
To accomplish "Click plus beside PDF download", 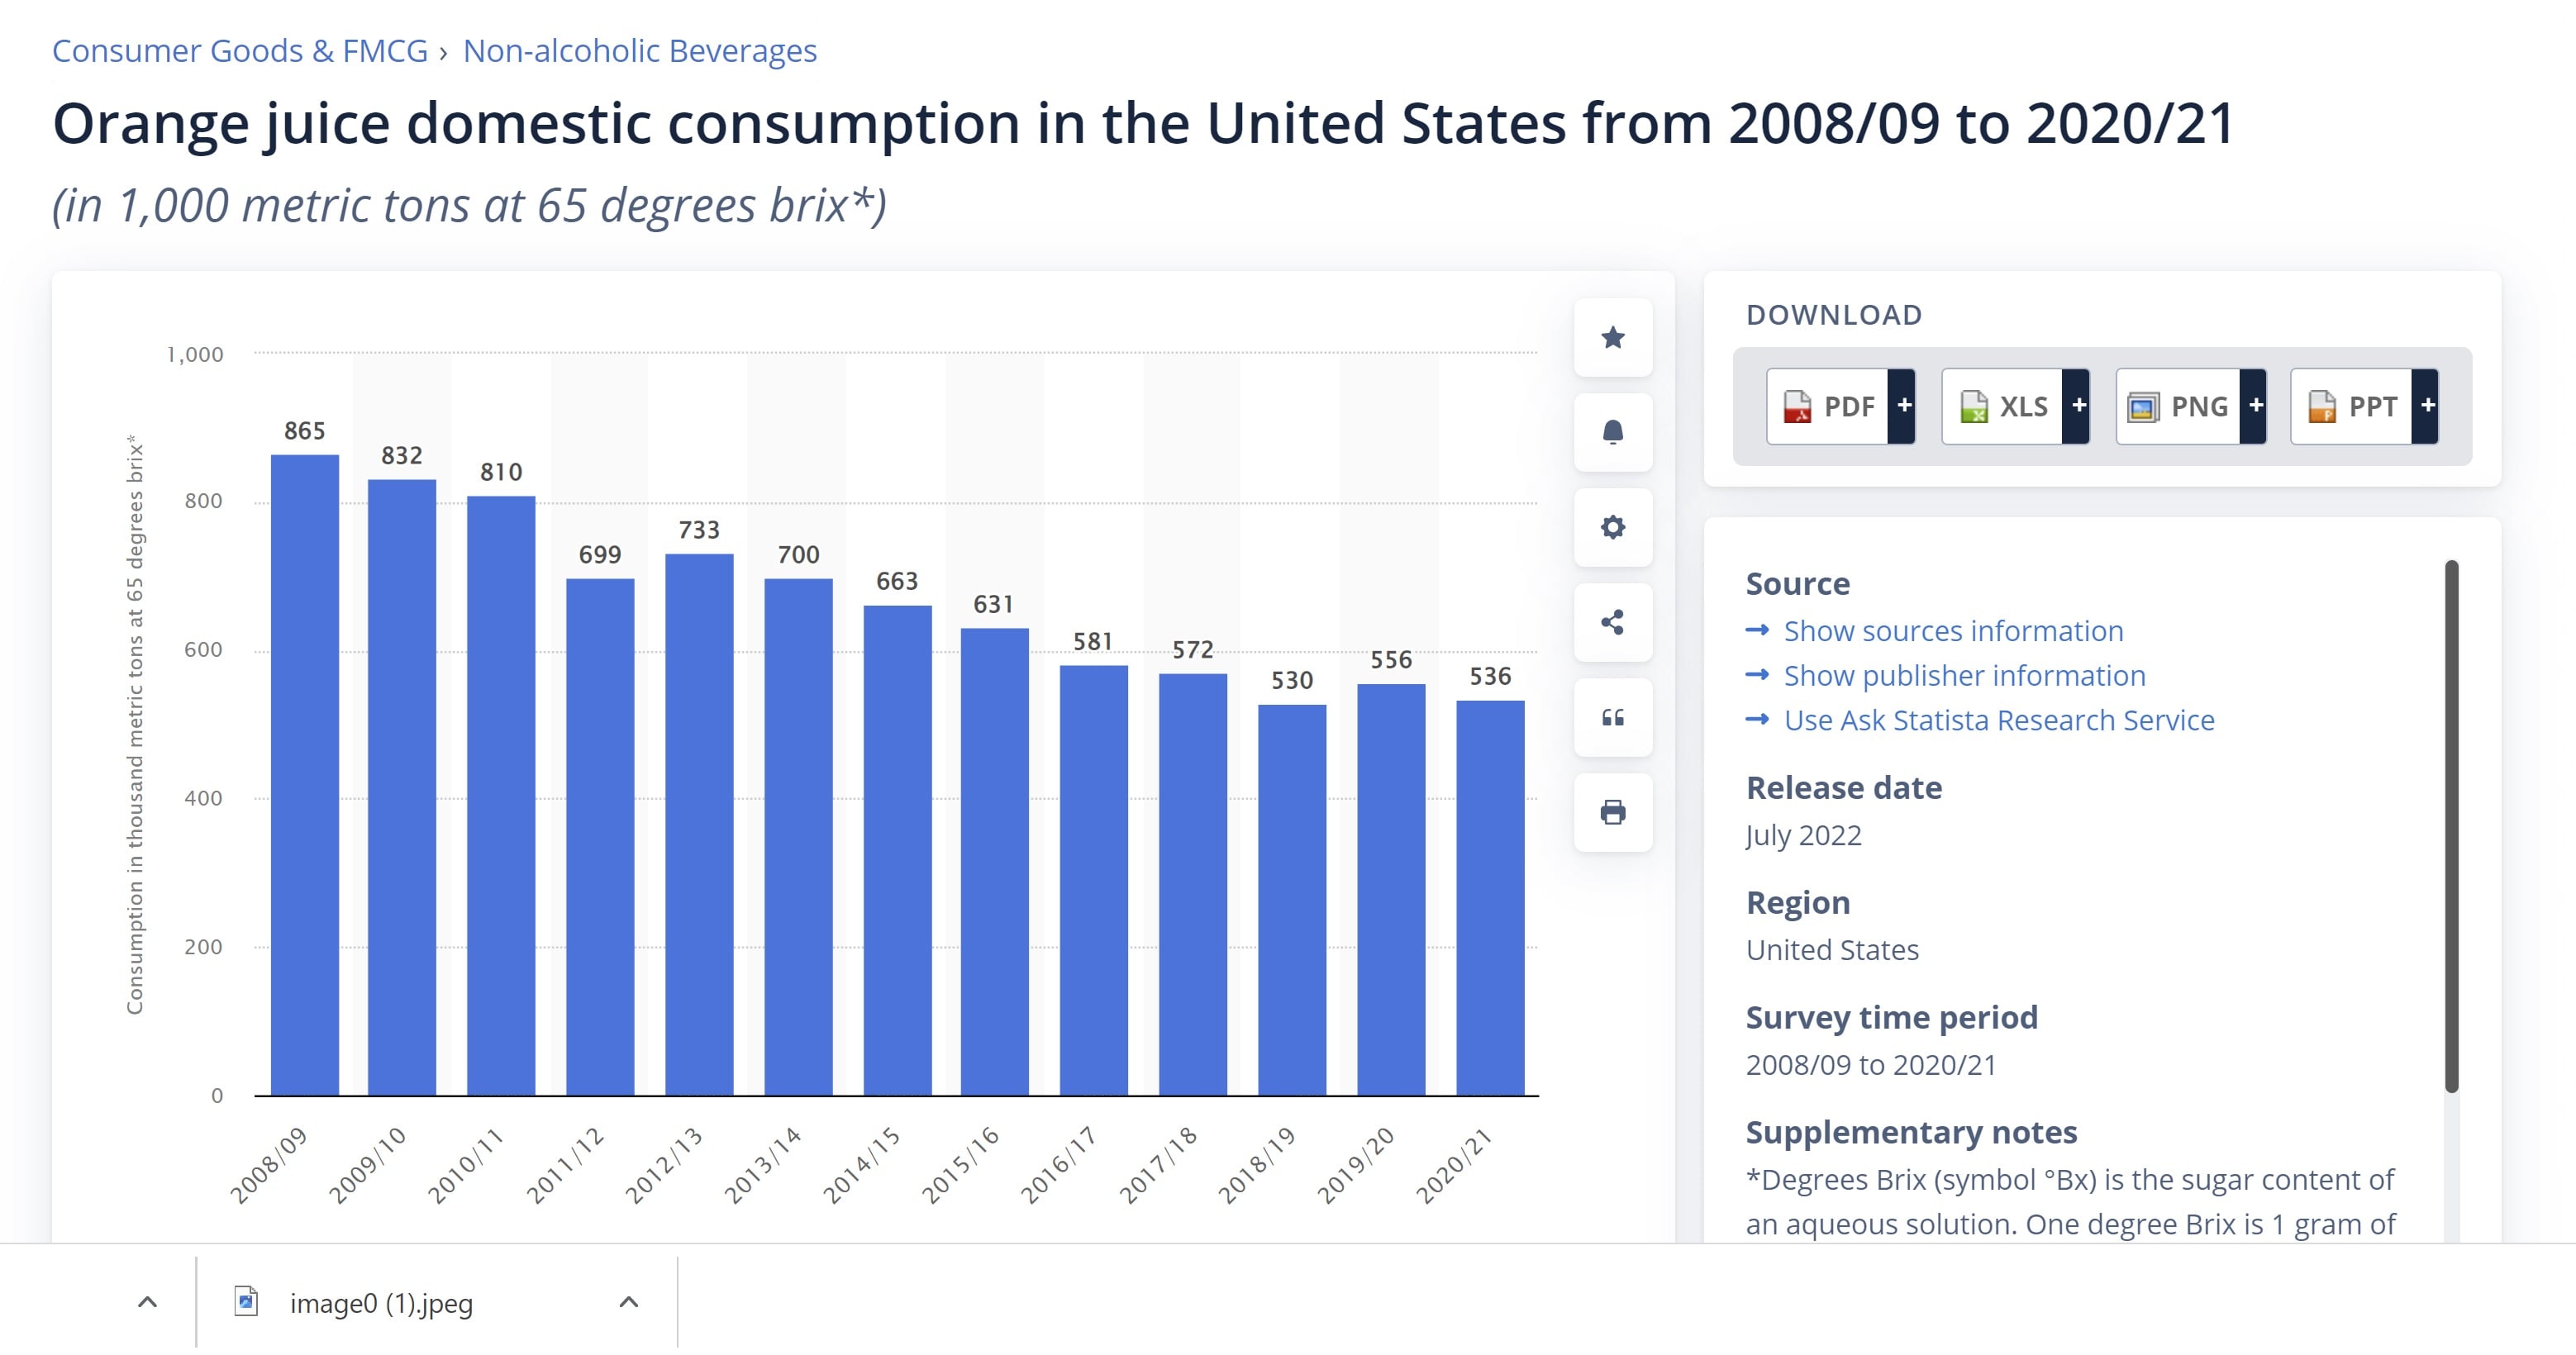I will (1903, 406).
